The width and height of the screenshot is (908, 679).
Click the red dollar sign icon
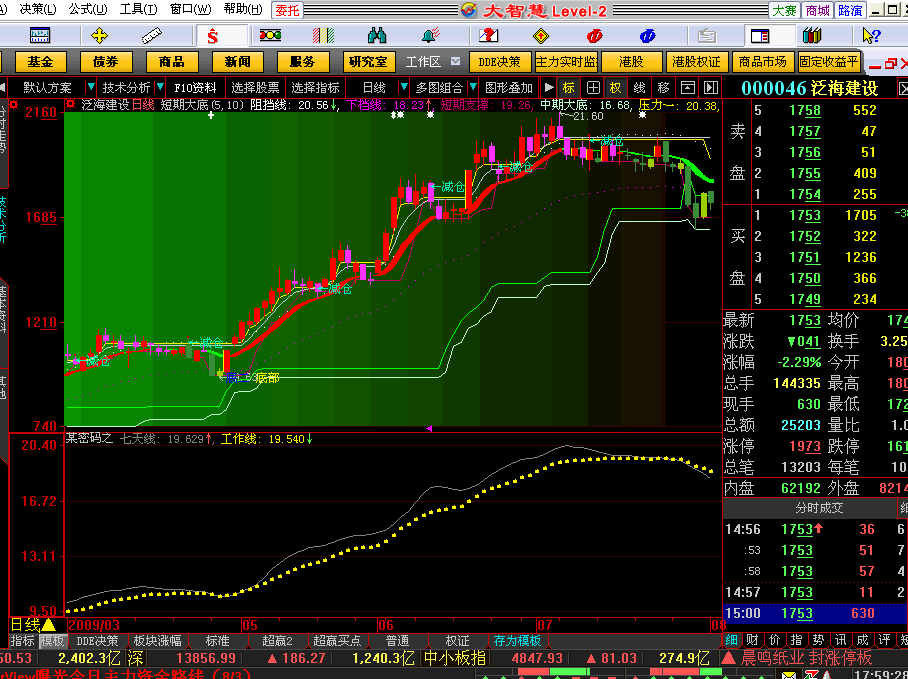(213, 36)
